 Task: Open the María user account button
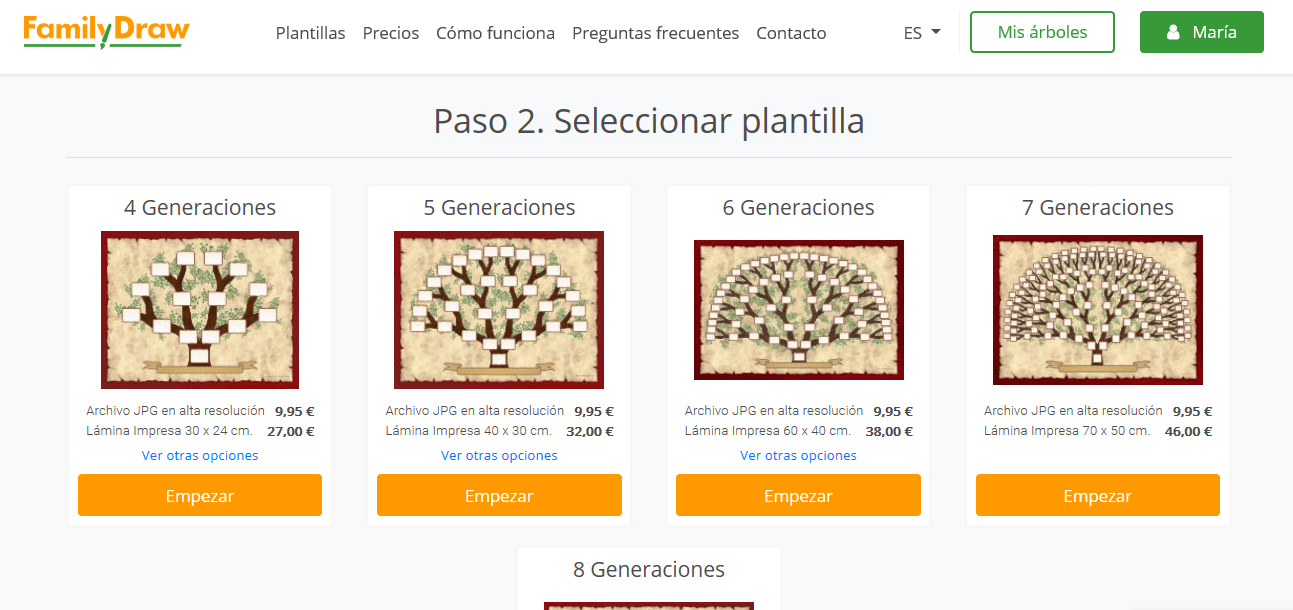1201,32
